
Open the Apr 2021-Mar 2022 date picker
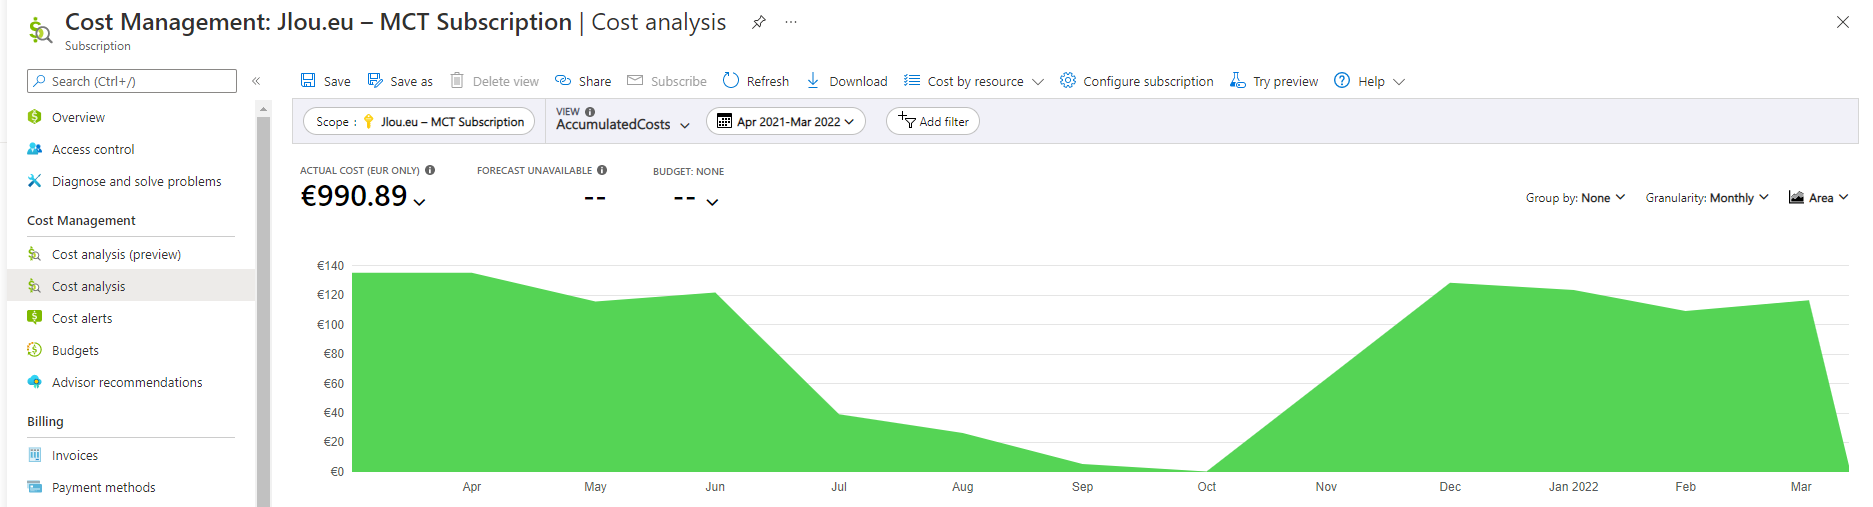click(x=786, y=121)
